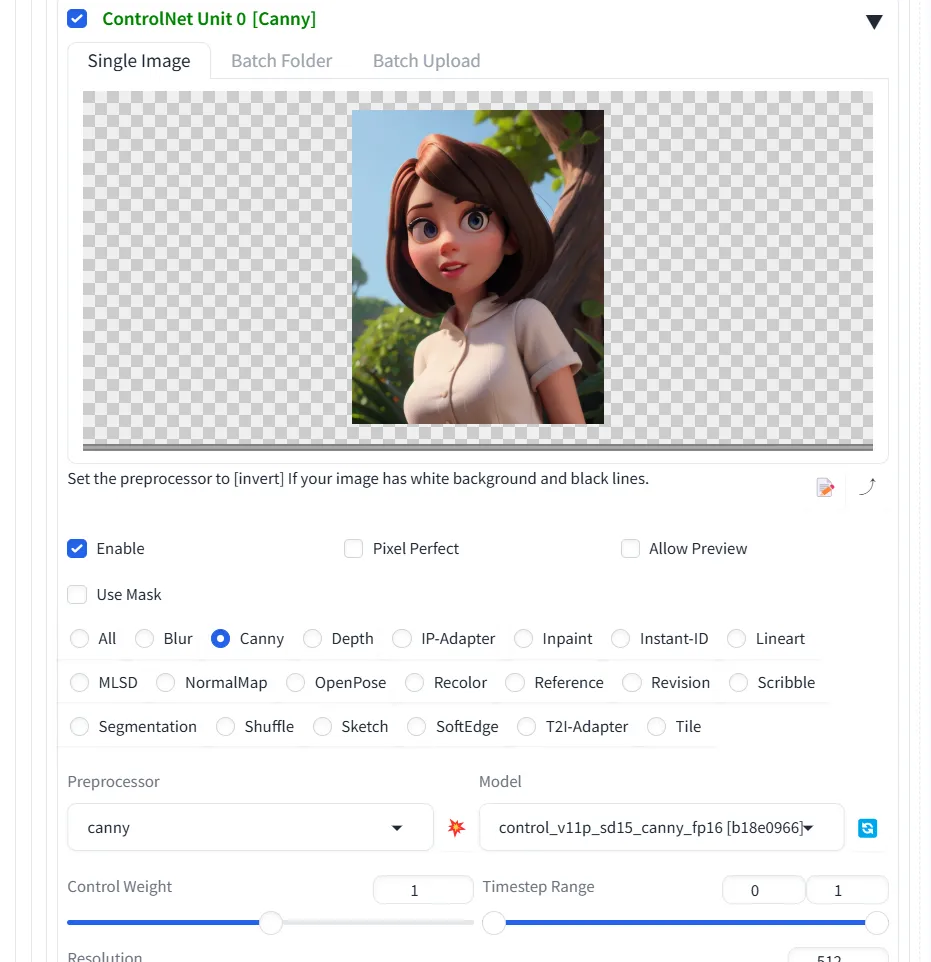Run the preprocessor with the explosion icon
The image size is (931, 962).
click(x=455, y=827)
